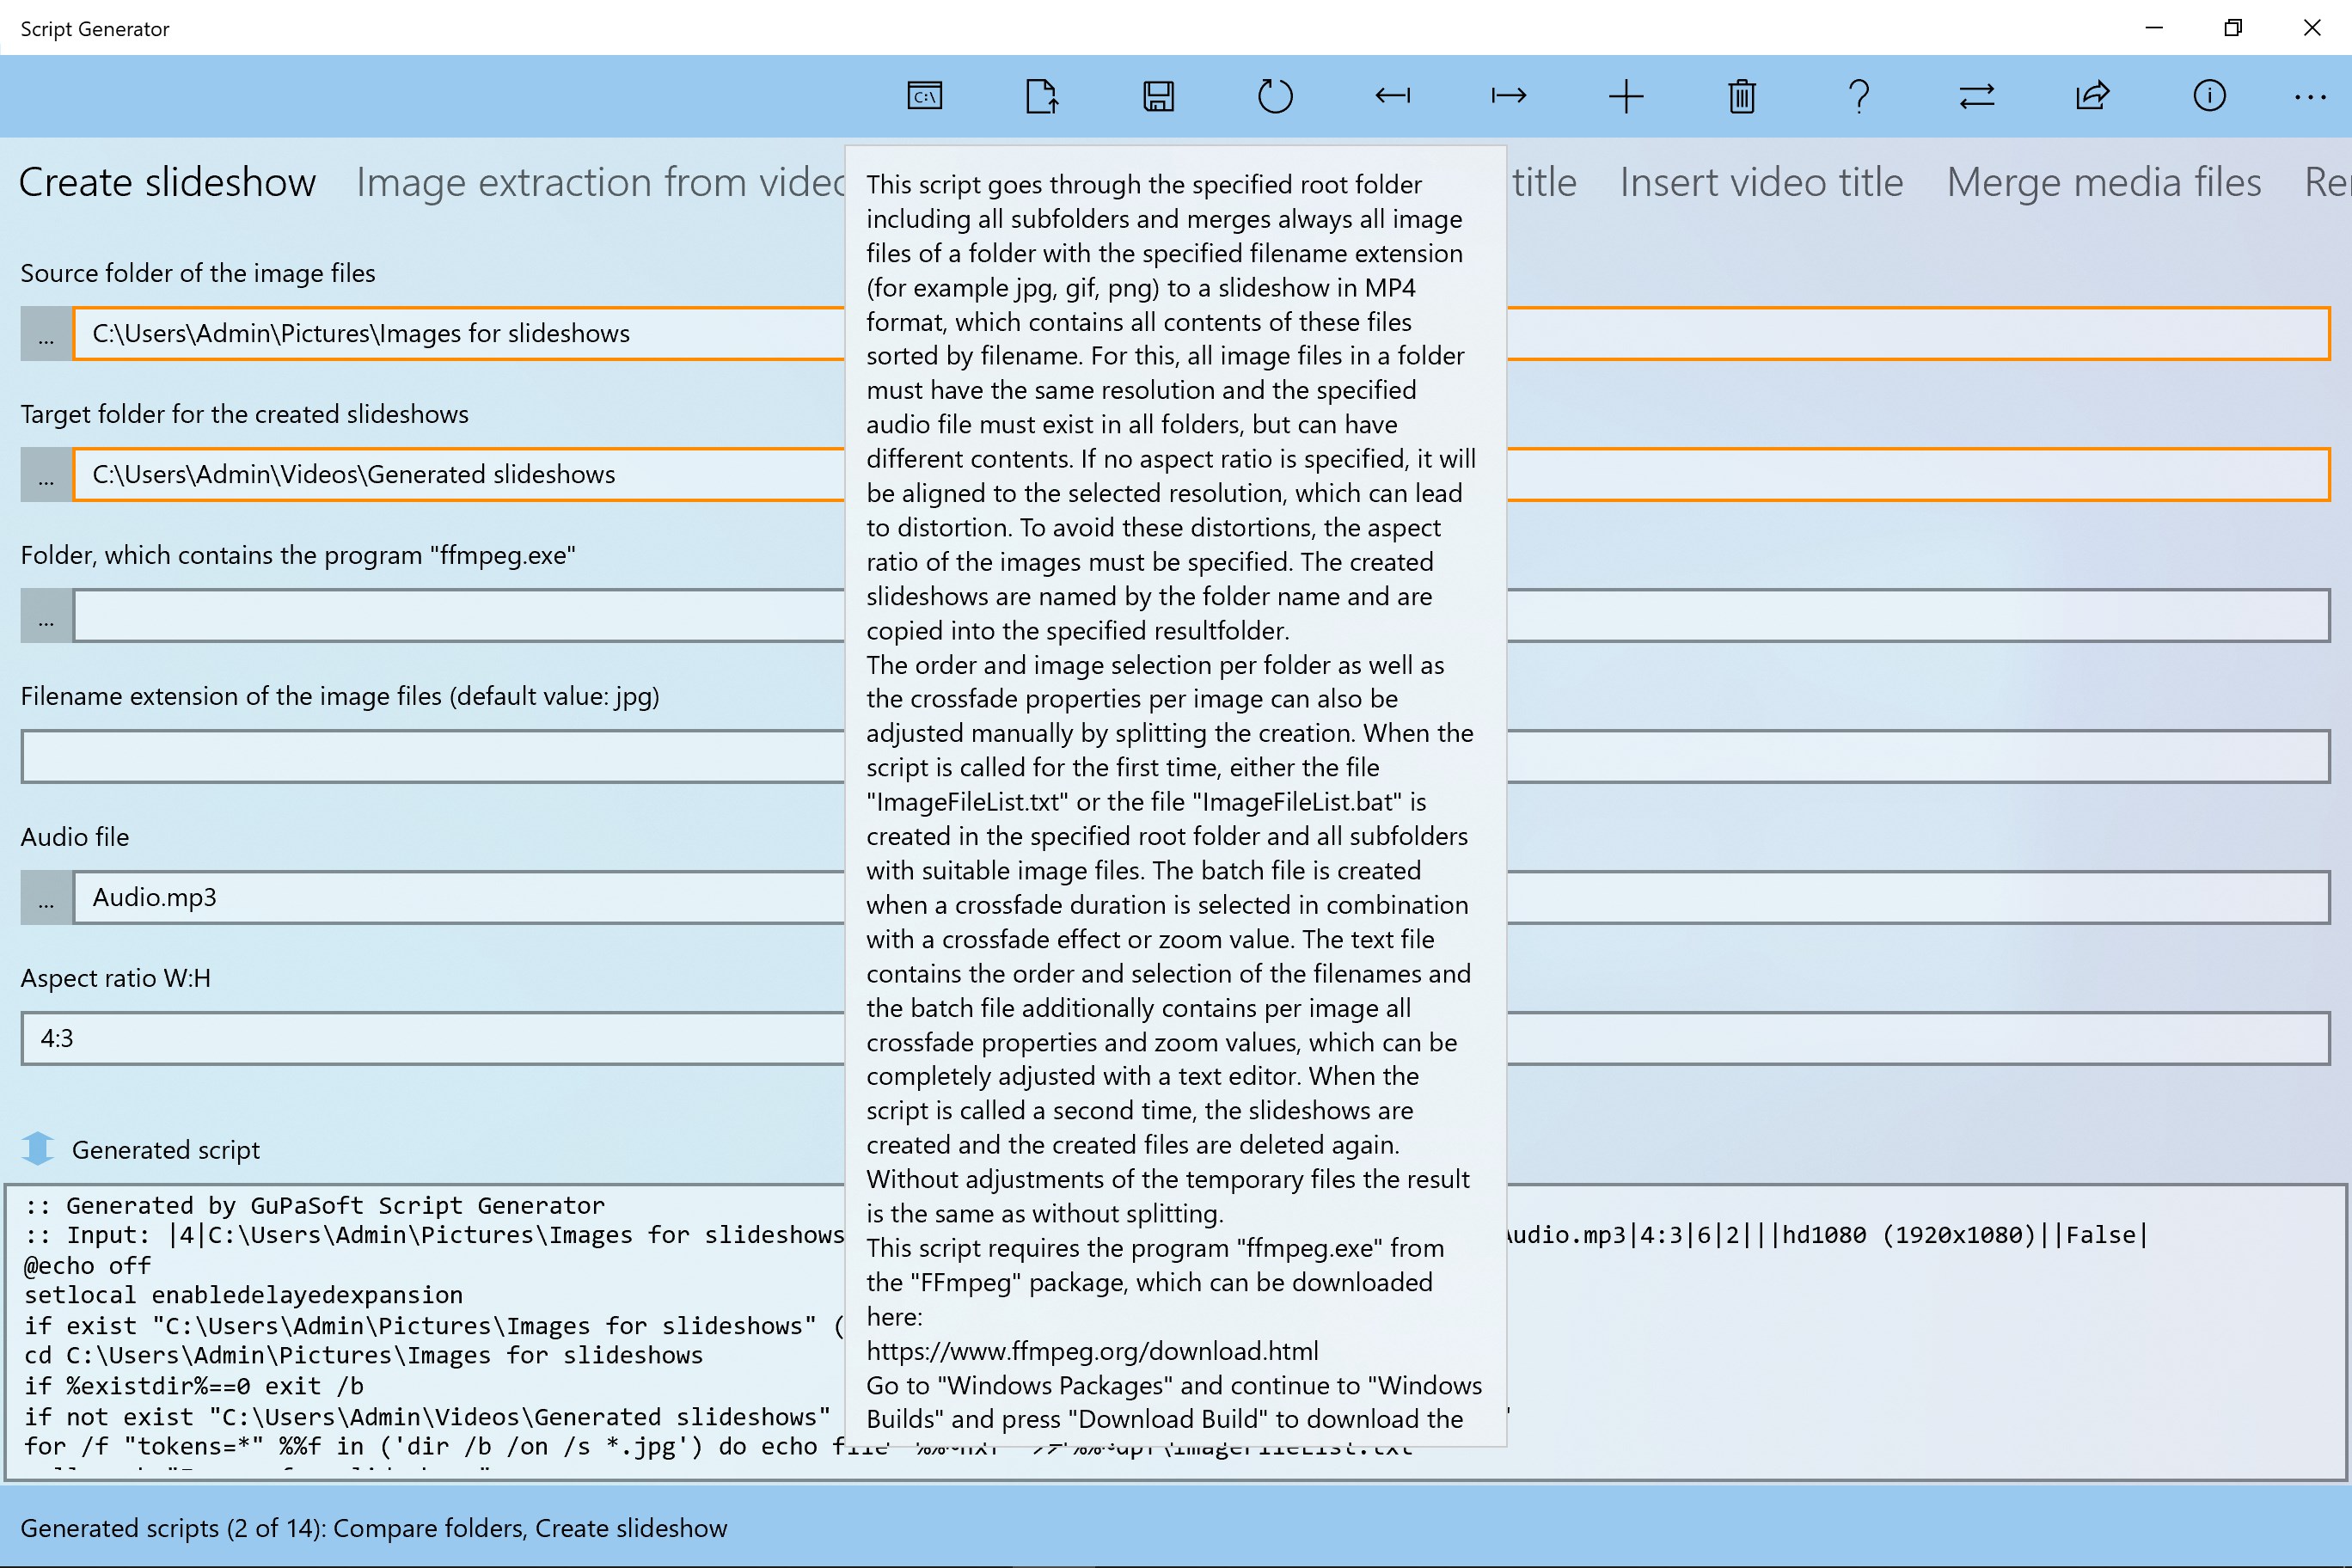Expand the three-dot more options menu

point(2309,96)
